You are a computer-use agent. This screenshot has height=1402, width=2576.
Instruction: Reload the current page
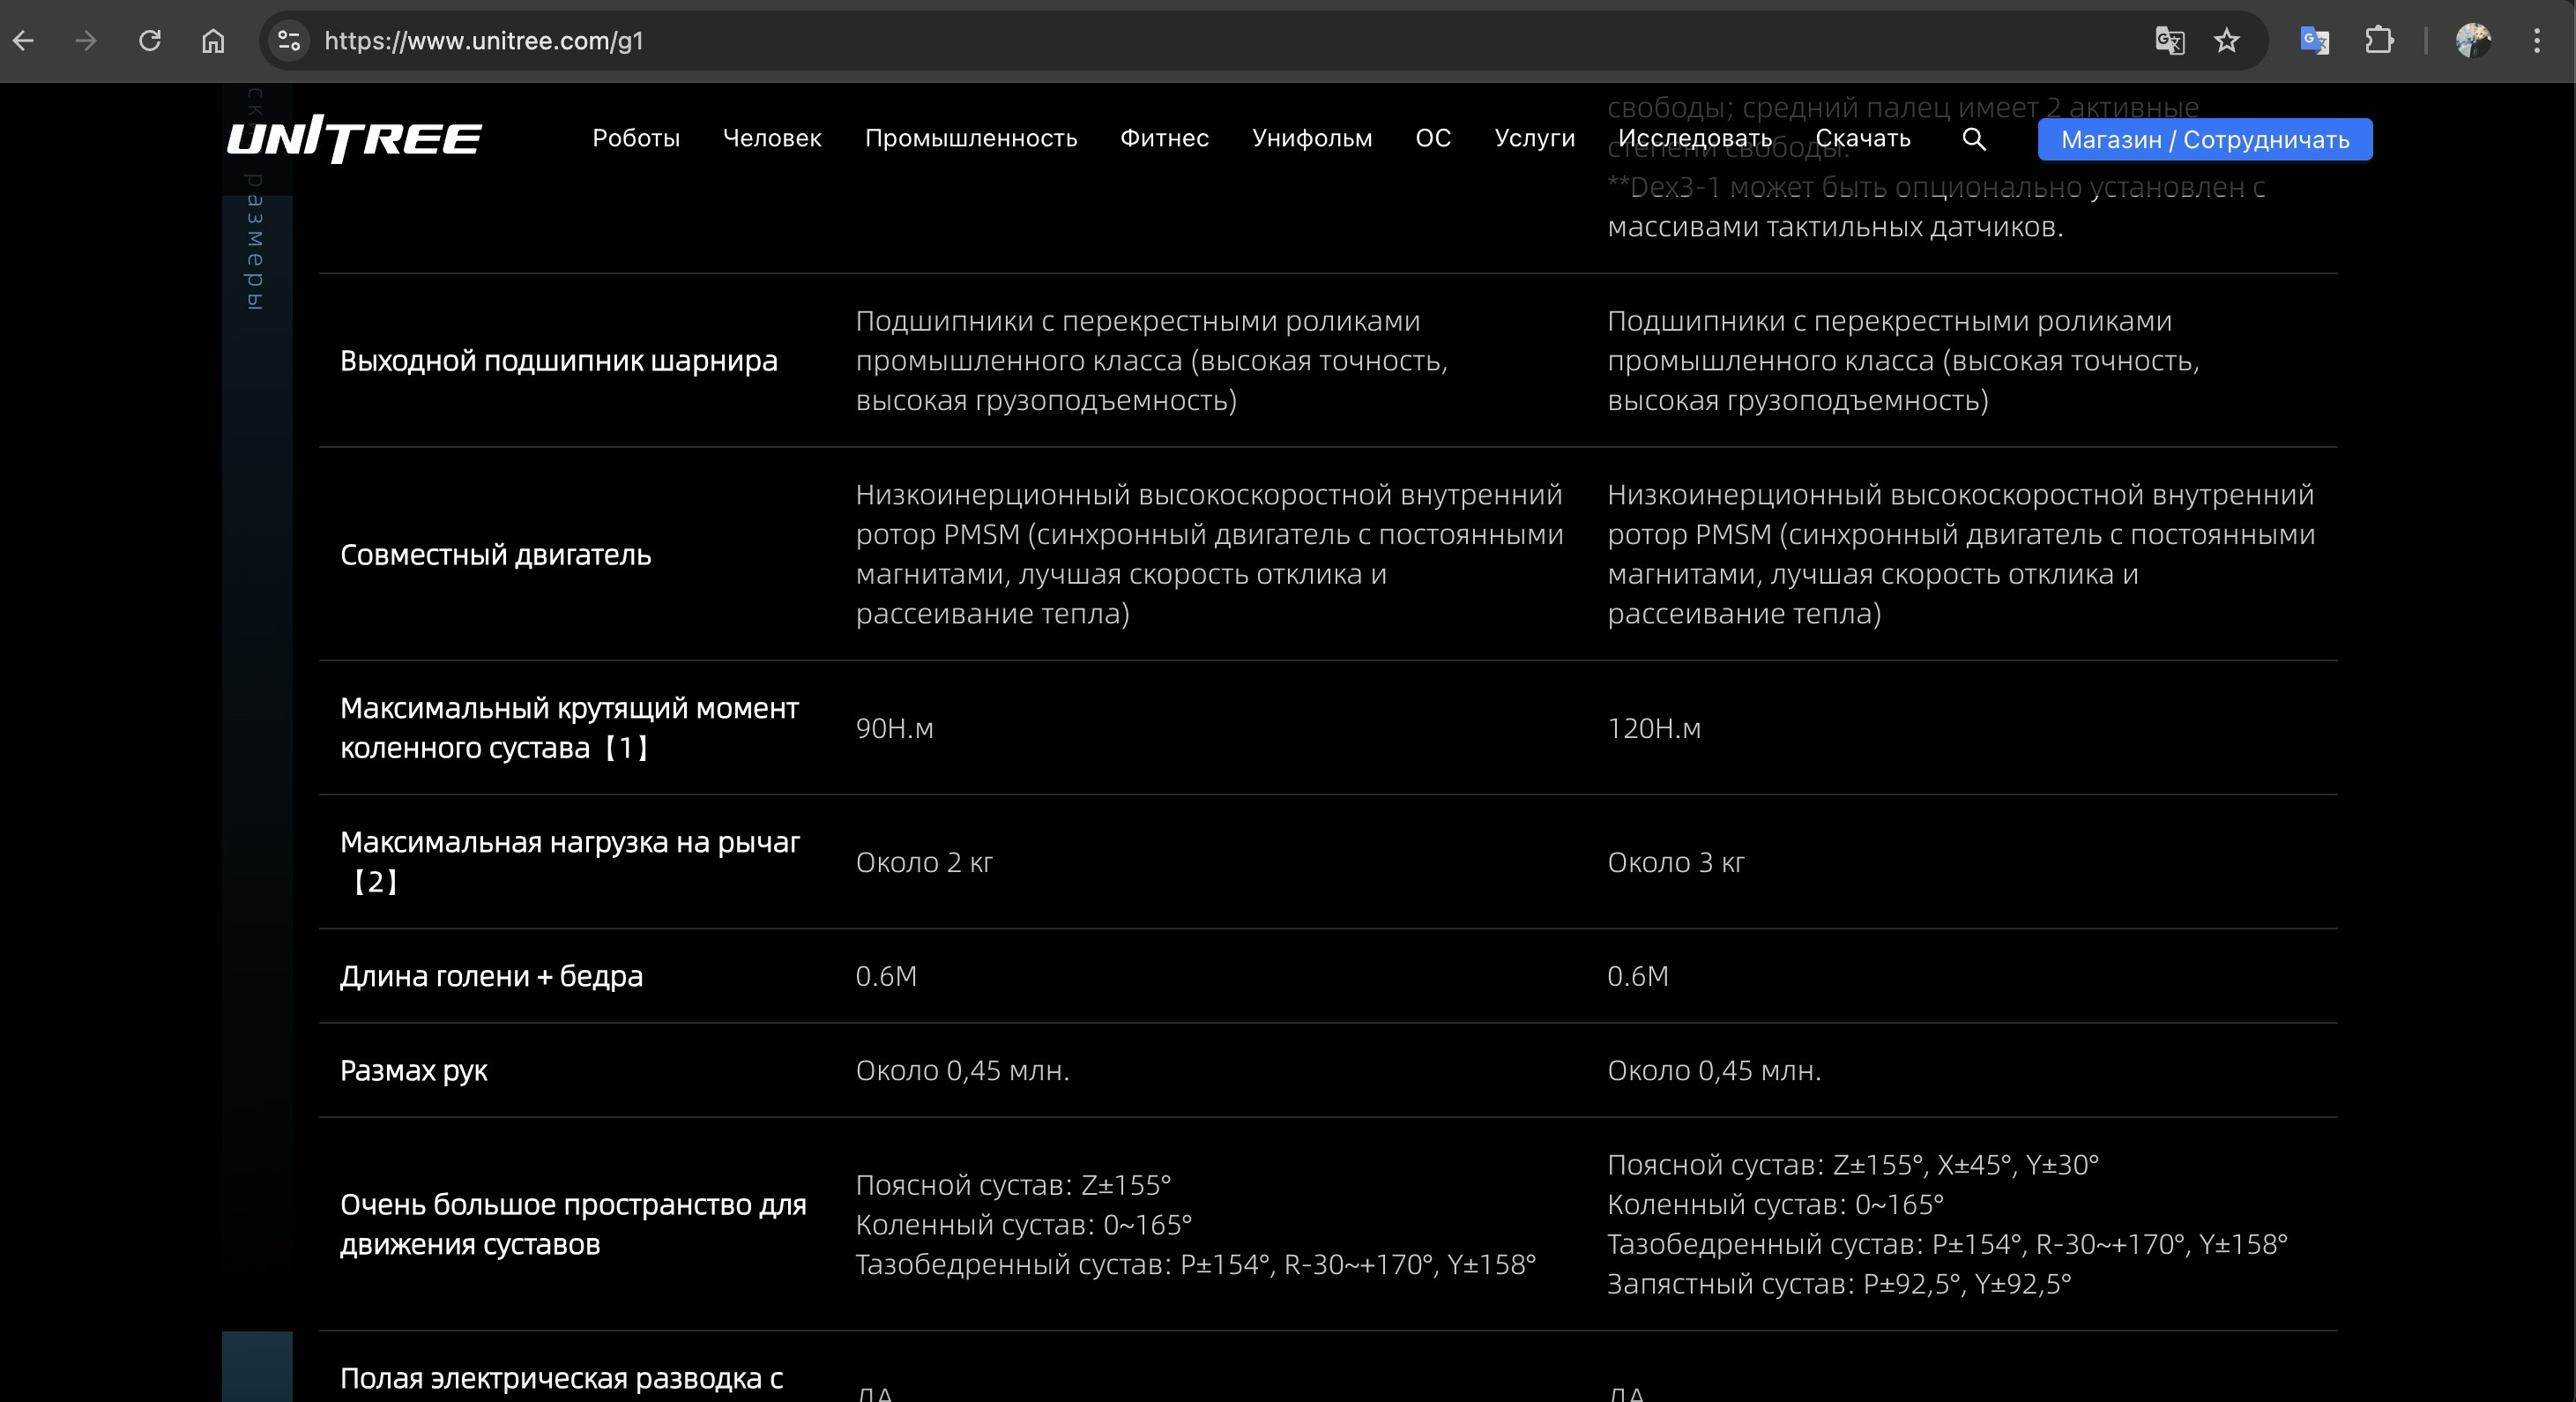(x=150, y=41)
